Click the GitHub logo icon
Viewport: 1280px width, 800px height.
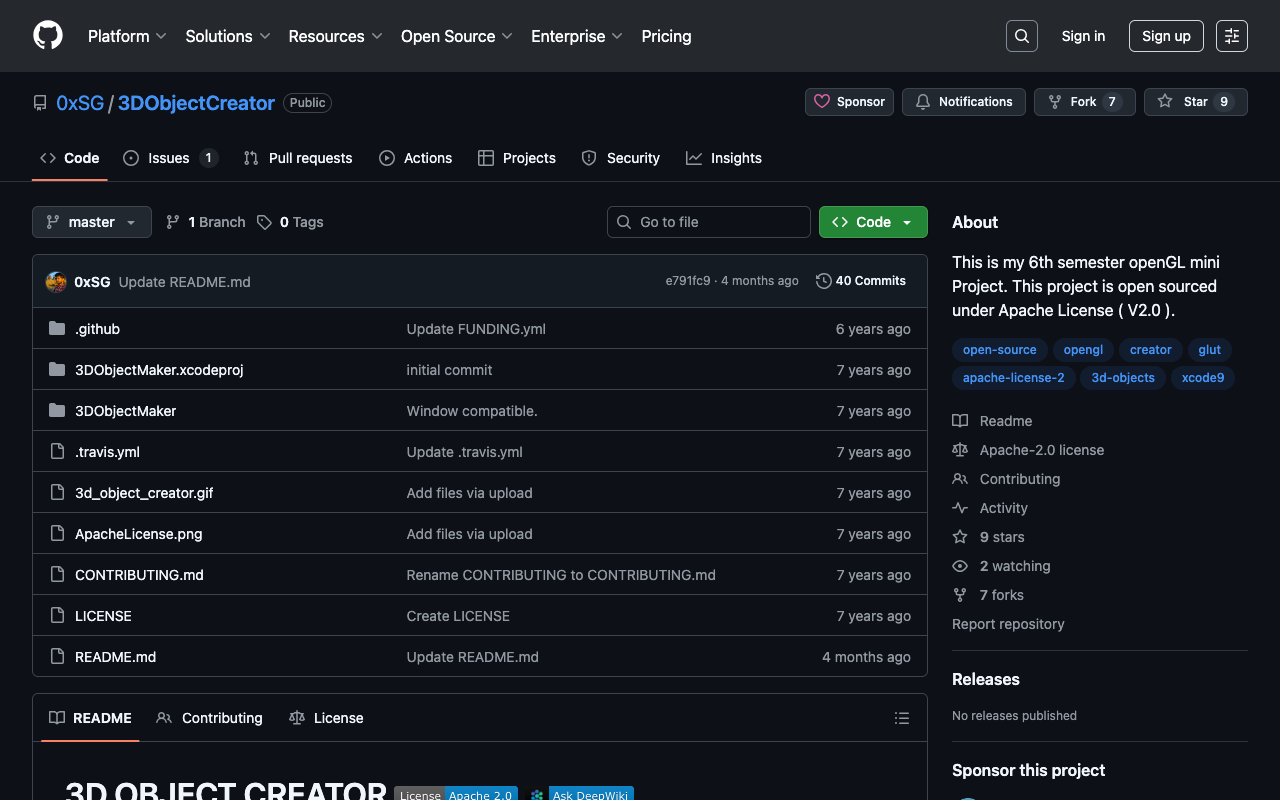point(48,36)
